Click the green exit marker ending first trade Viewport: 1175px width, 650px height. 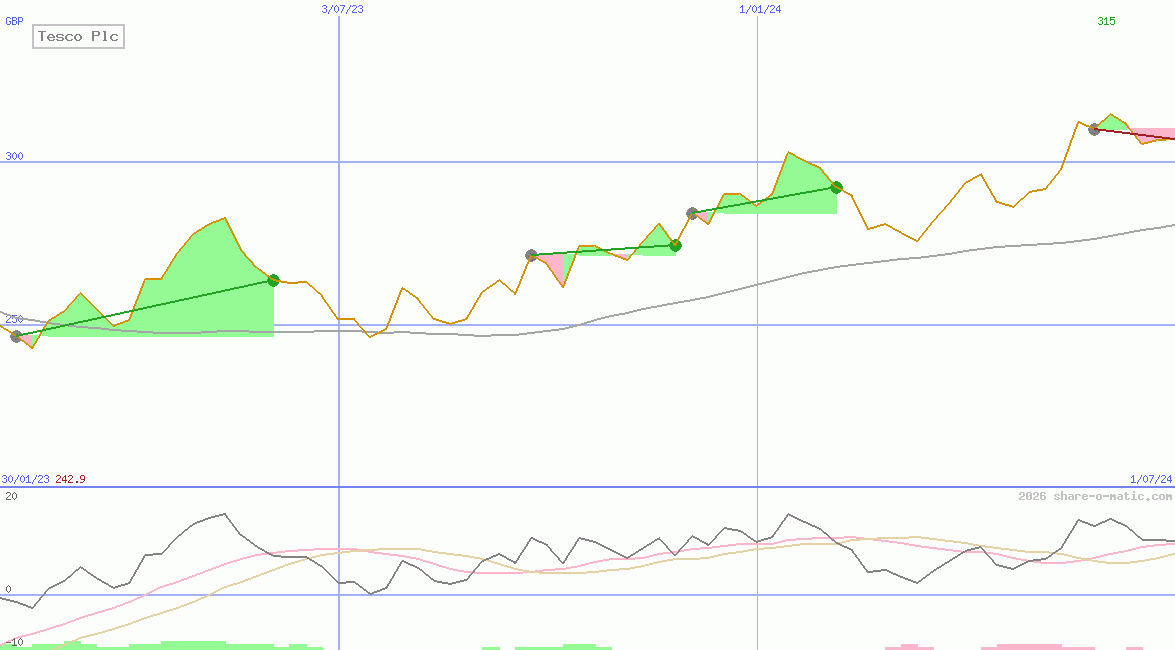point(273,281)
